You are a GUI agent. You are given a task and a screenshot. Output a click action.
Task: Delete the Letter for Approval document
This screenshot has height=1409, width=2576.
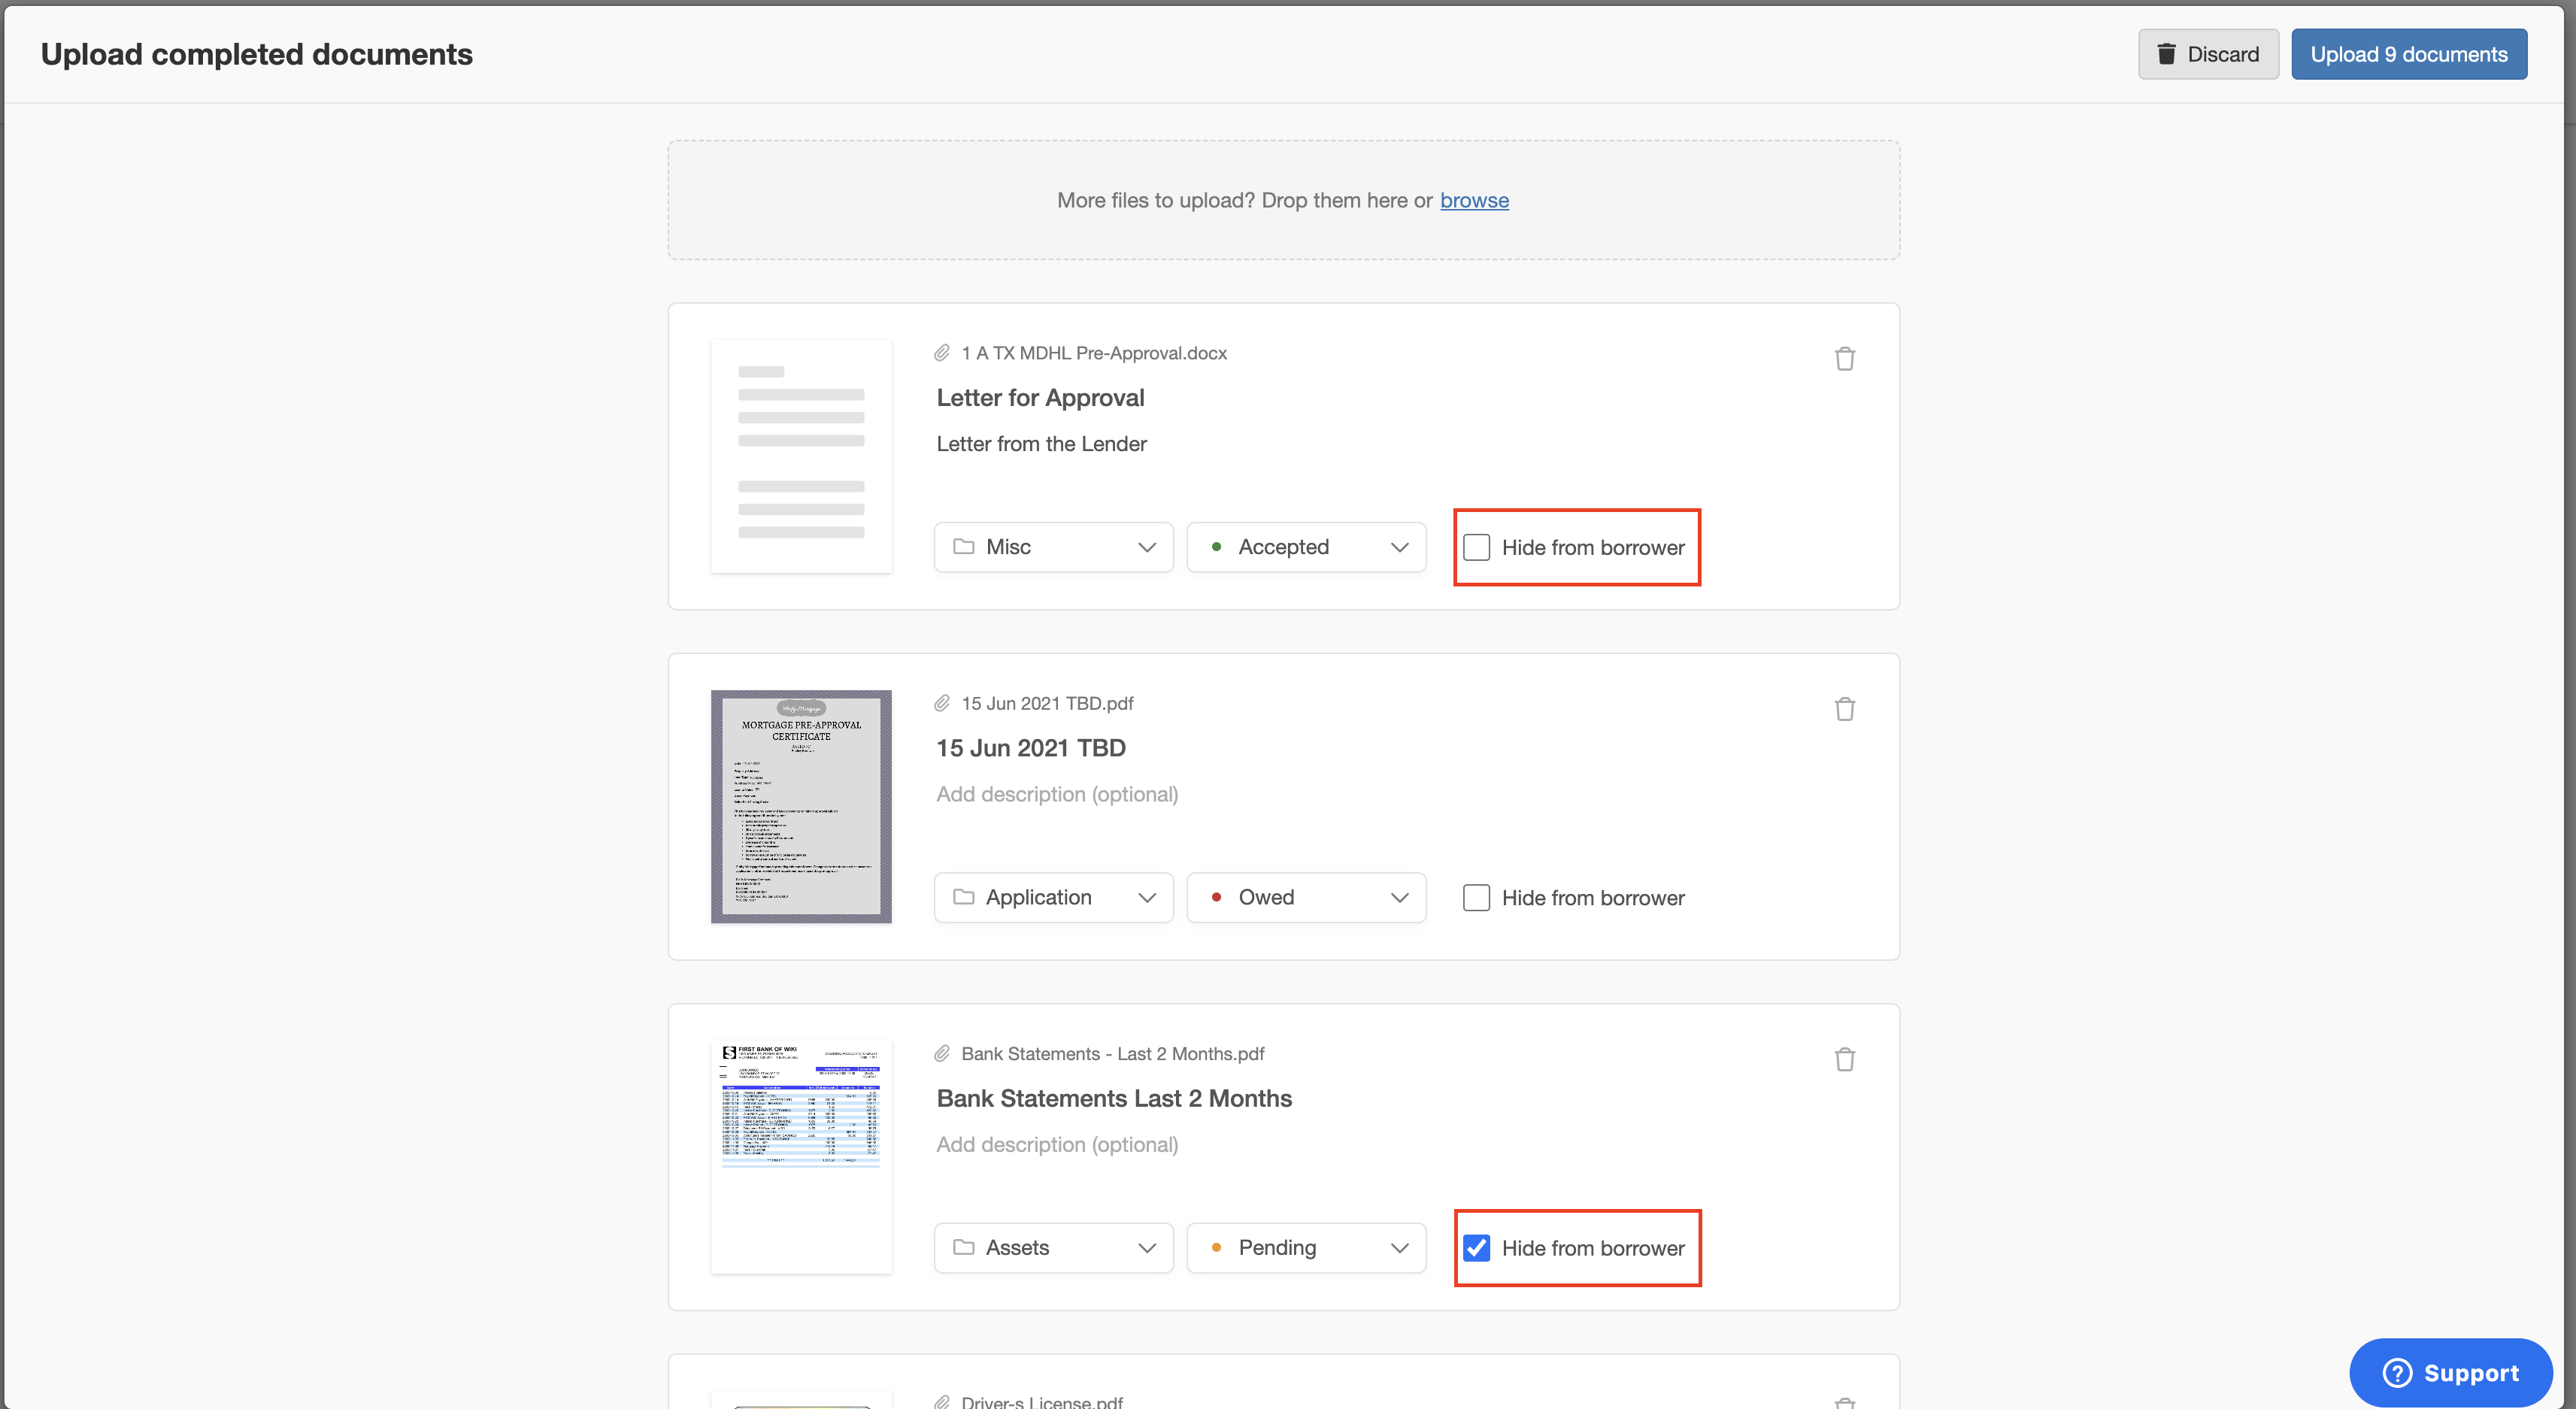click(x=1845, y=358)
